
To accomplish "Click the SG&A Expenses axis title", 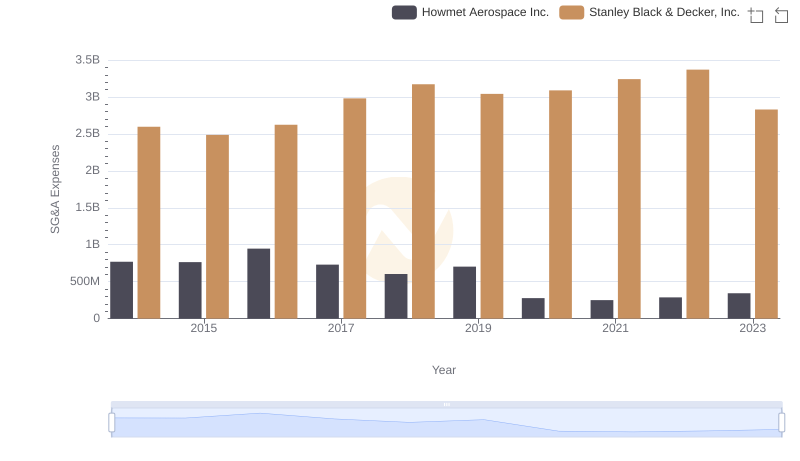I will pyautogui.click(x=55, y=189).
